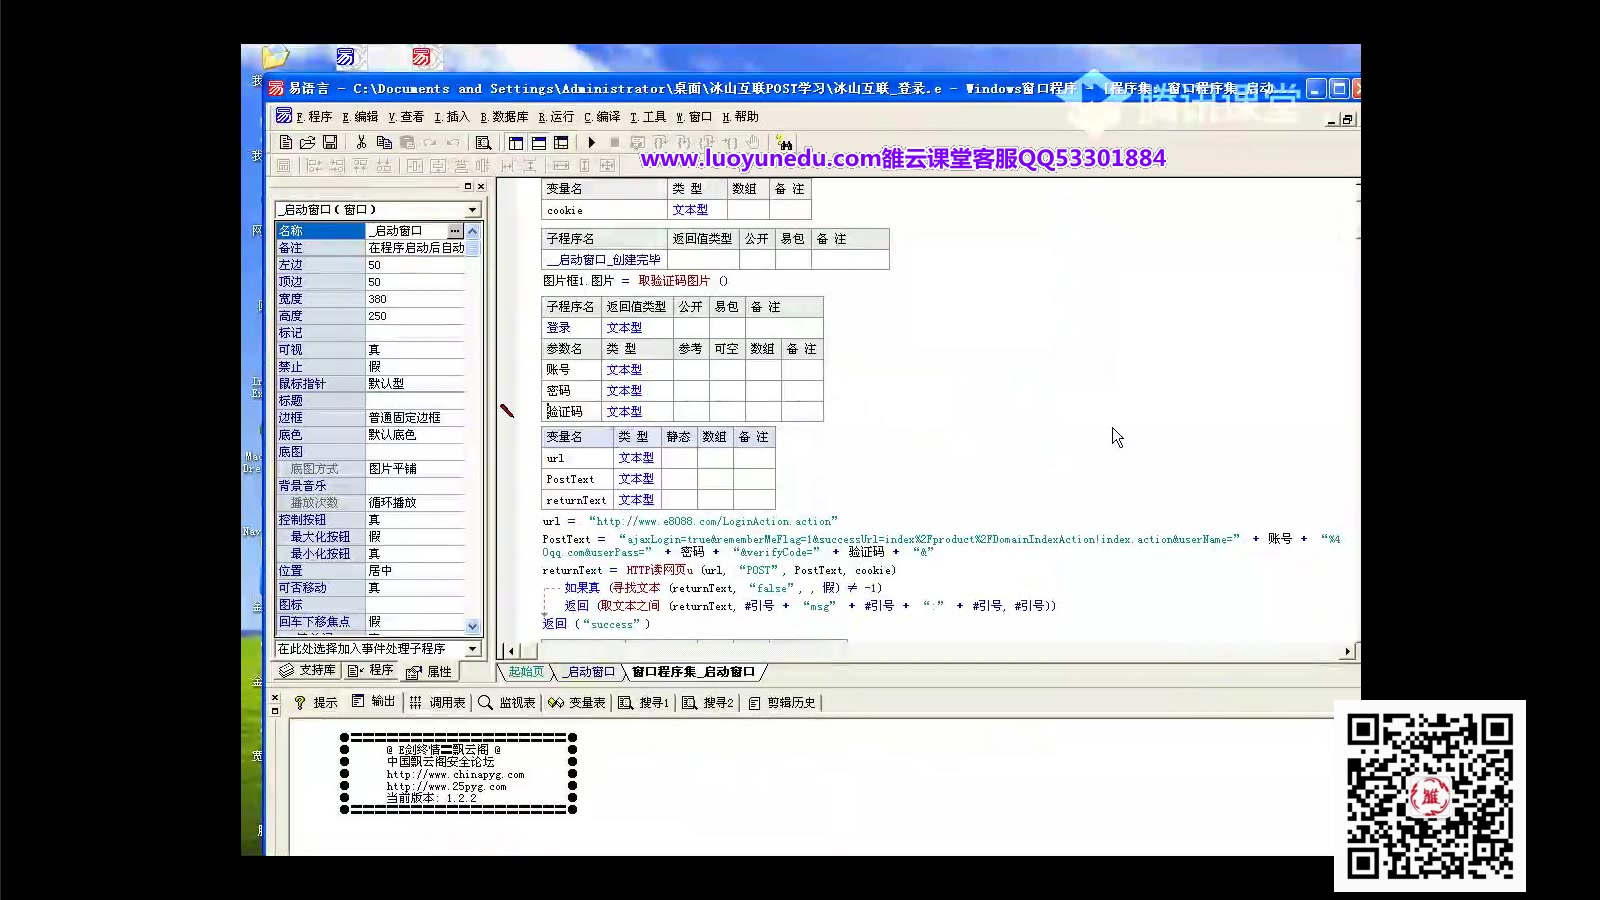Select the 禁止 property value 假
This screenshot has width=1600, height=900.
(415, 367)
